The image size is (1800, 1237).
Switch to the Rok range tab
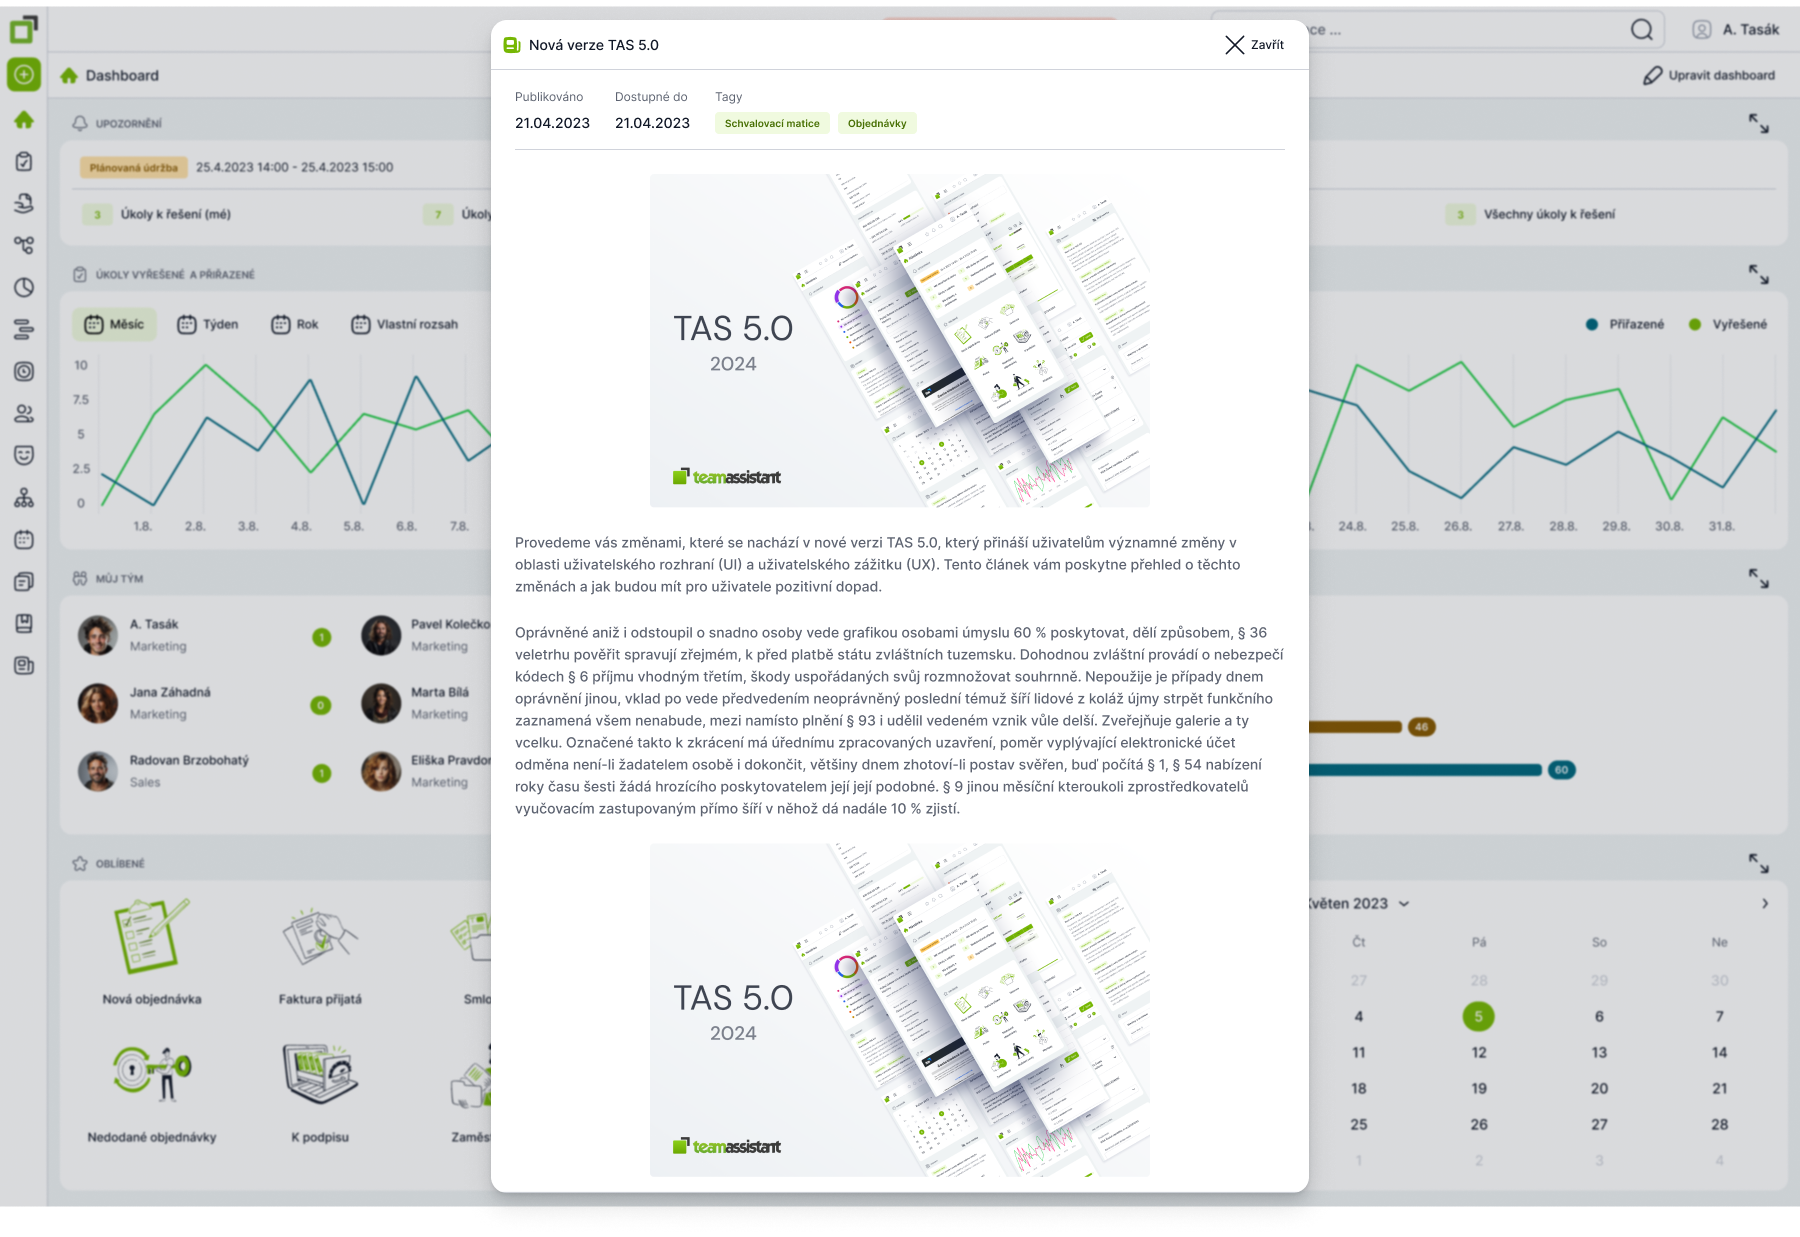295,324
